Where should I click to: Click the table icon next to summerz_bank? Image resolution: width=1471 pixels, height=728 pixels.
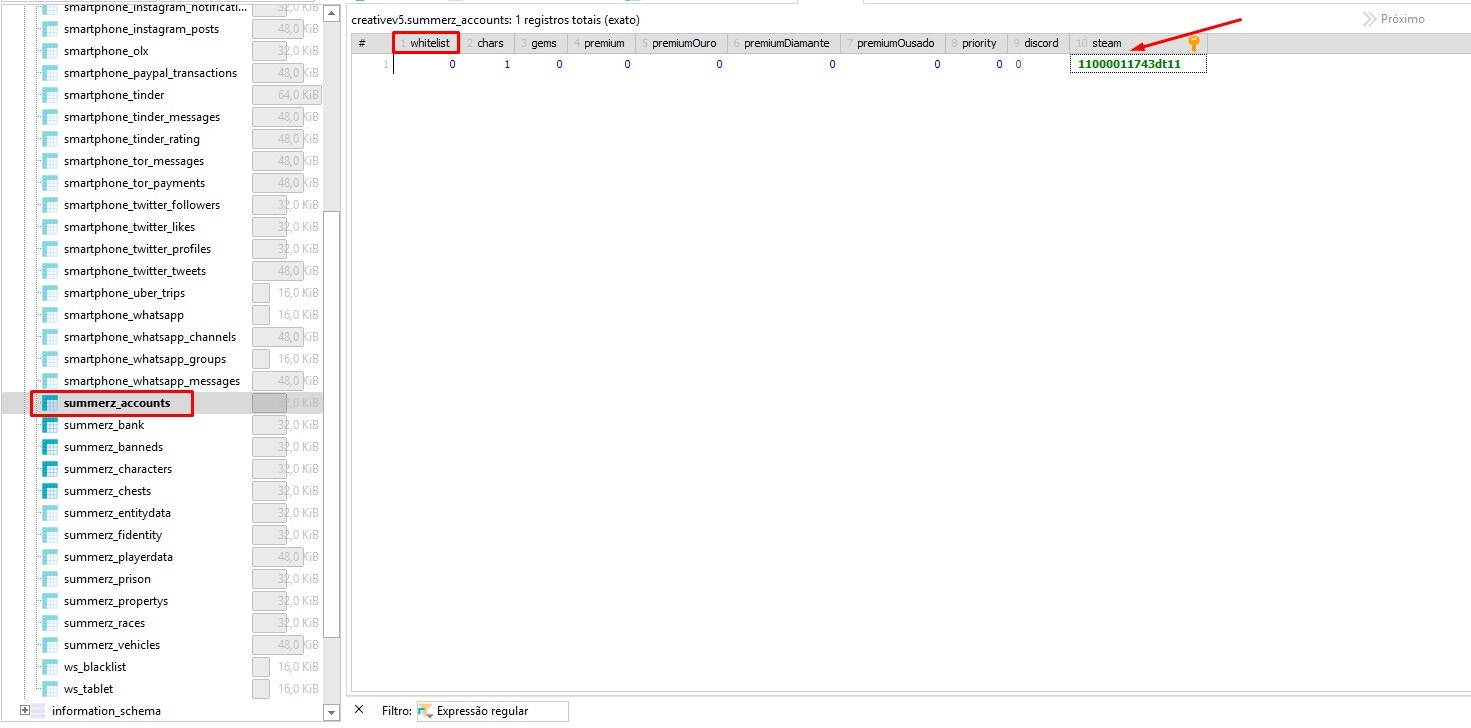[x=49, y=424]
